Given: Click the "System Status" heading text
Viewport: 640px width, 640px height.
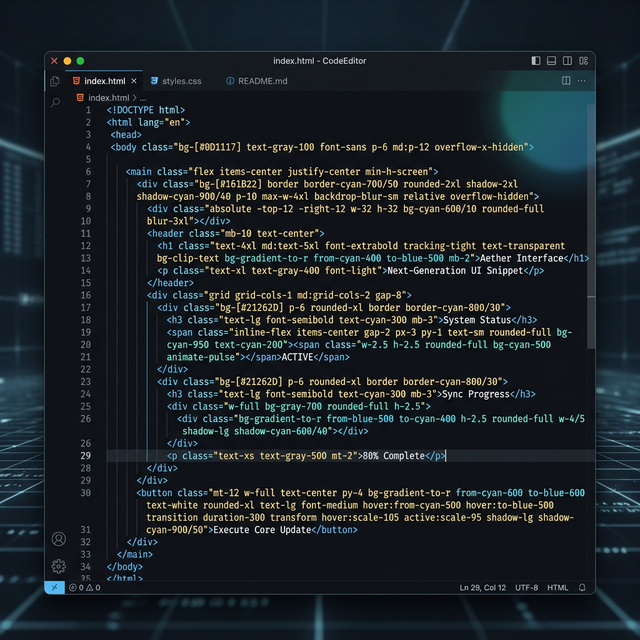Looking at the screenshot, I should pyautogui.click(x=477, y=320).
